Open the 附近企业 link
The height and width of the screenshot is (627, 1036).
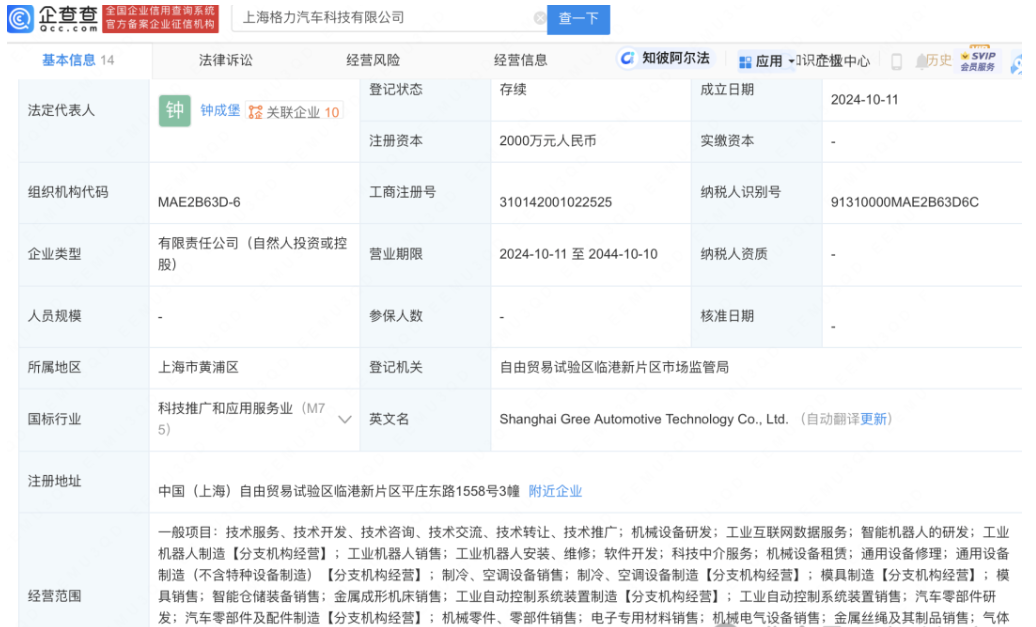[x=555, y=491]
